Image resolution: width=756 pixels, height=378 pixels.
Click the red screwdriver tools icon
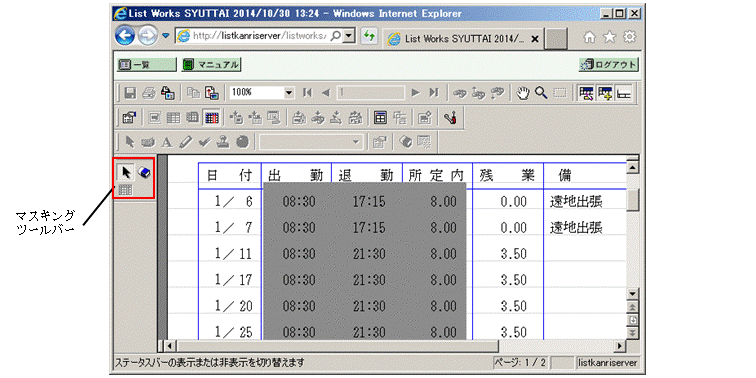pos(451,117)
